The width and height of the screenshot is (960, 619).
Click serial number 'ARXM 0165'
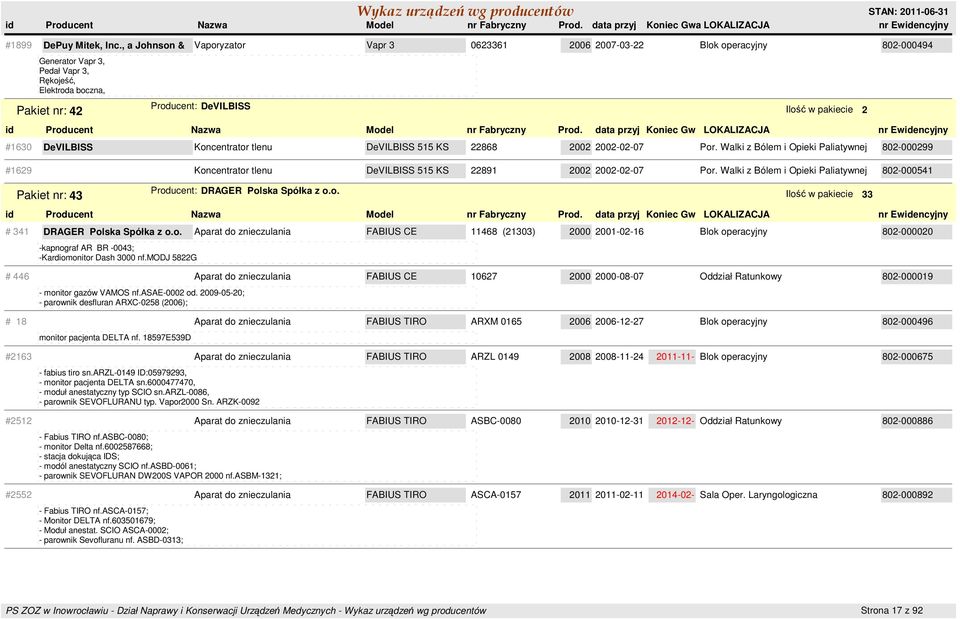click(x=496, y=322)
